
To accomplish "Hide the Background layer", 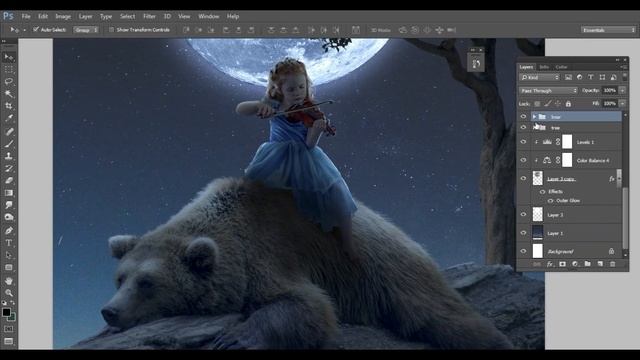I will tap(523, 251).
